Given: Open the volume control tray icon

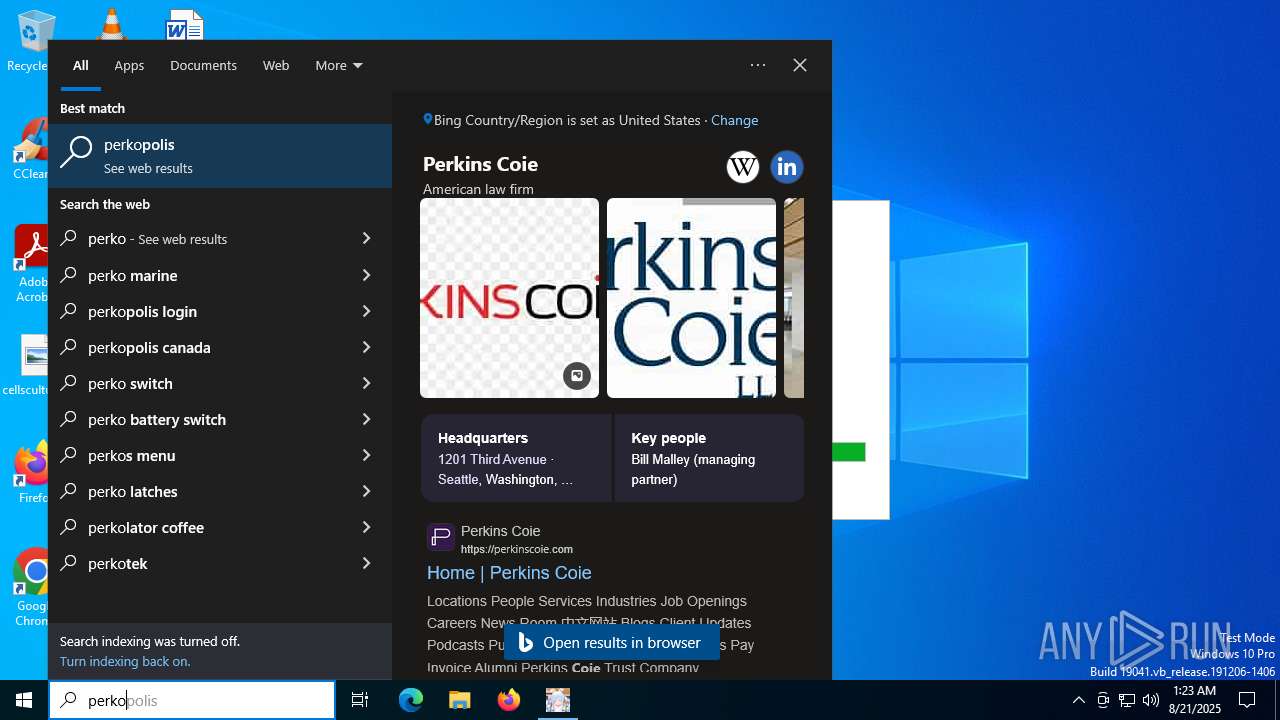Looking at the screenshot, I should pos(1151,700).
